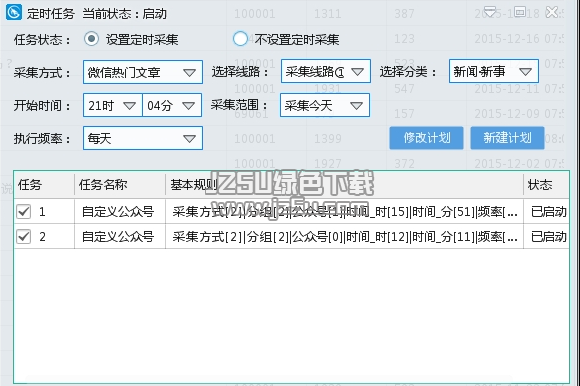
Task: Open the title bar dropdown menu icon
Action: (490, 12)
